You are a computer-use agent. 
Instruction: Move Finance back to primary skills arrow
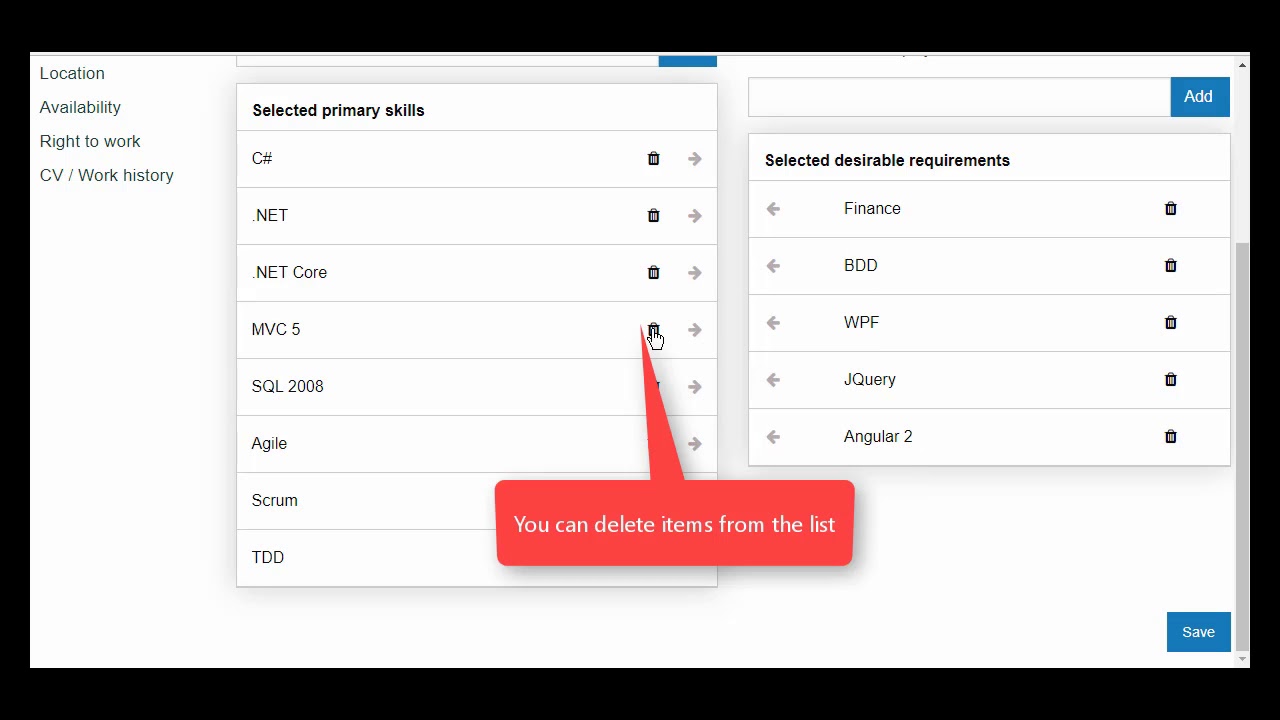click(x=773, y=209)
